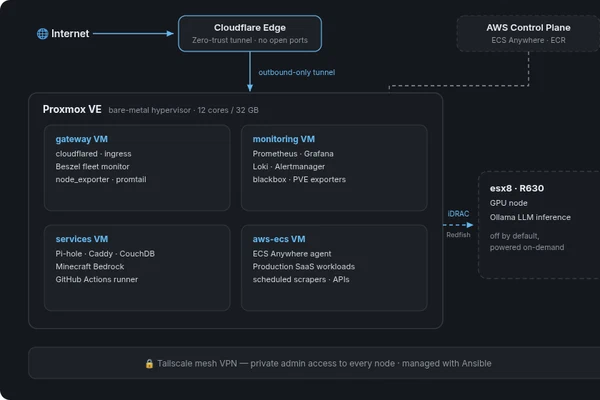Click the arrow from Internet to Cloudflare

pyautogui.click(x=133, y=34)
